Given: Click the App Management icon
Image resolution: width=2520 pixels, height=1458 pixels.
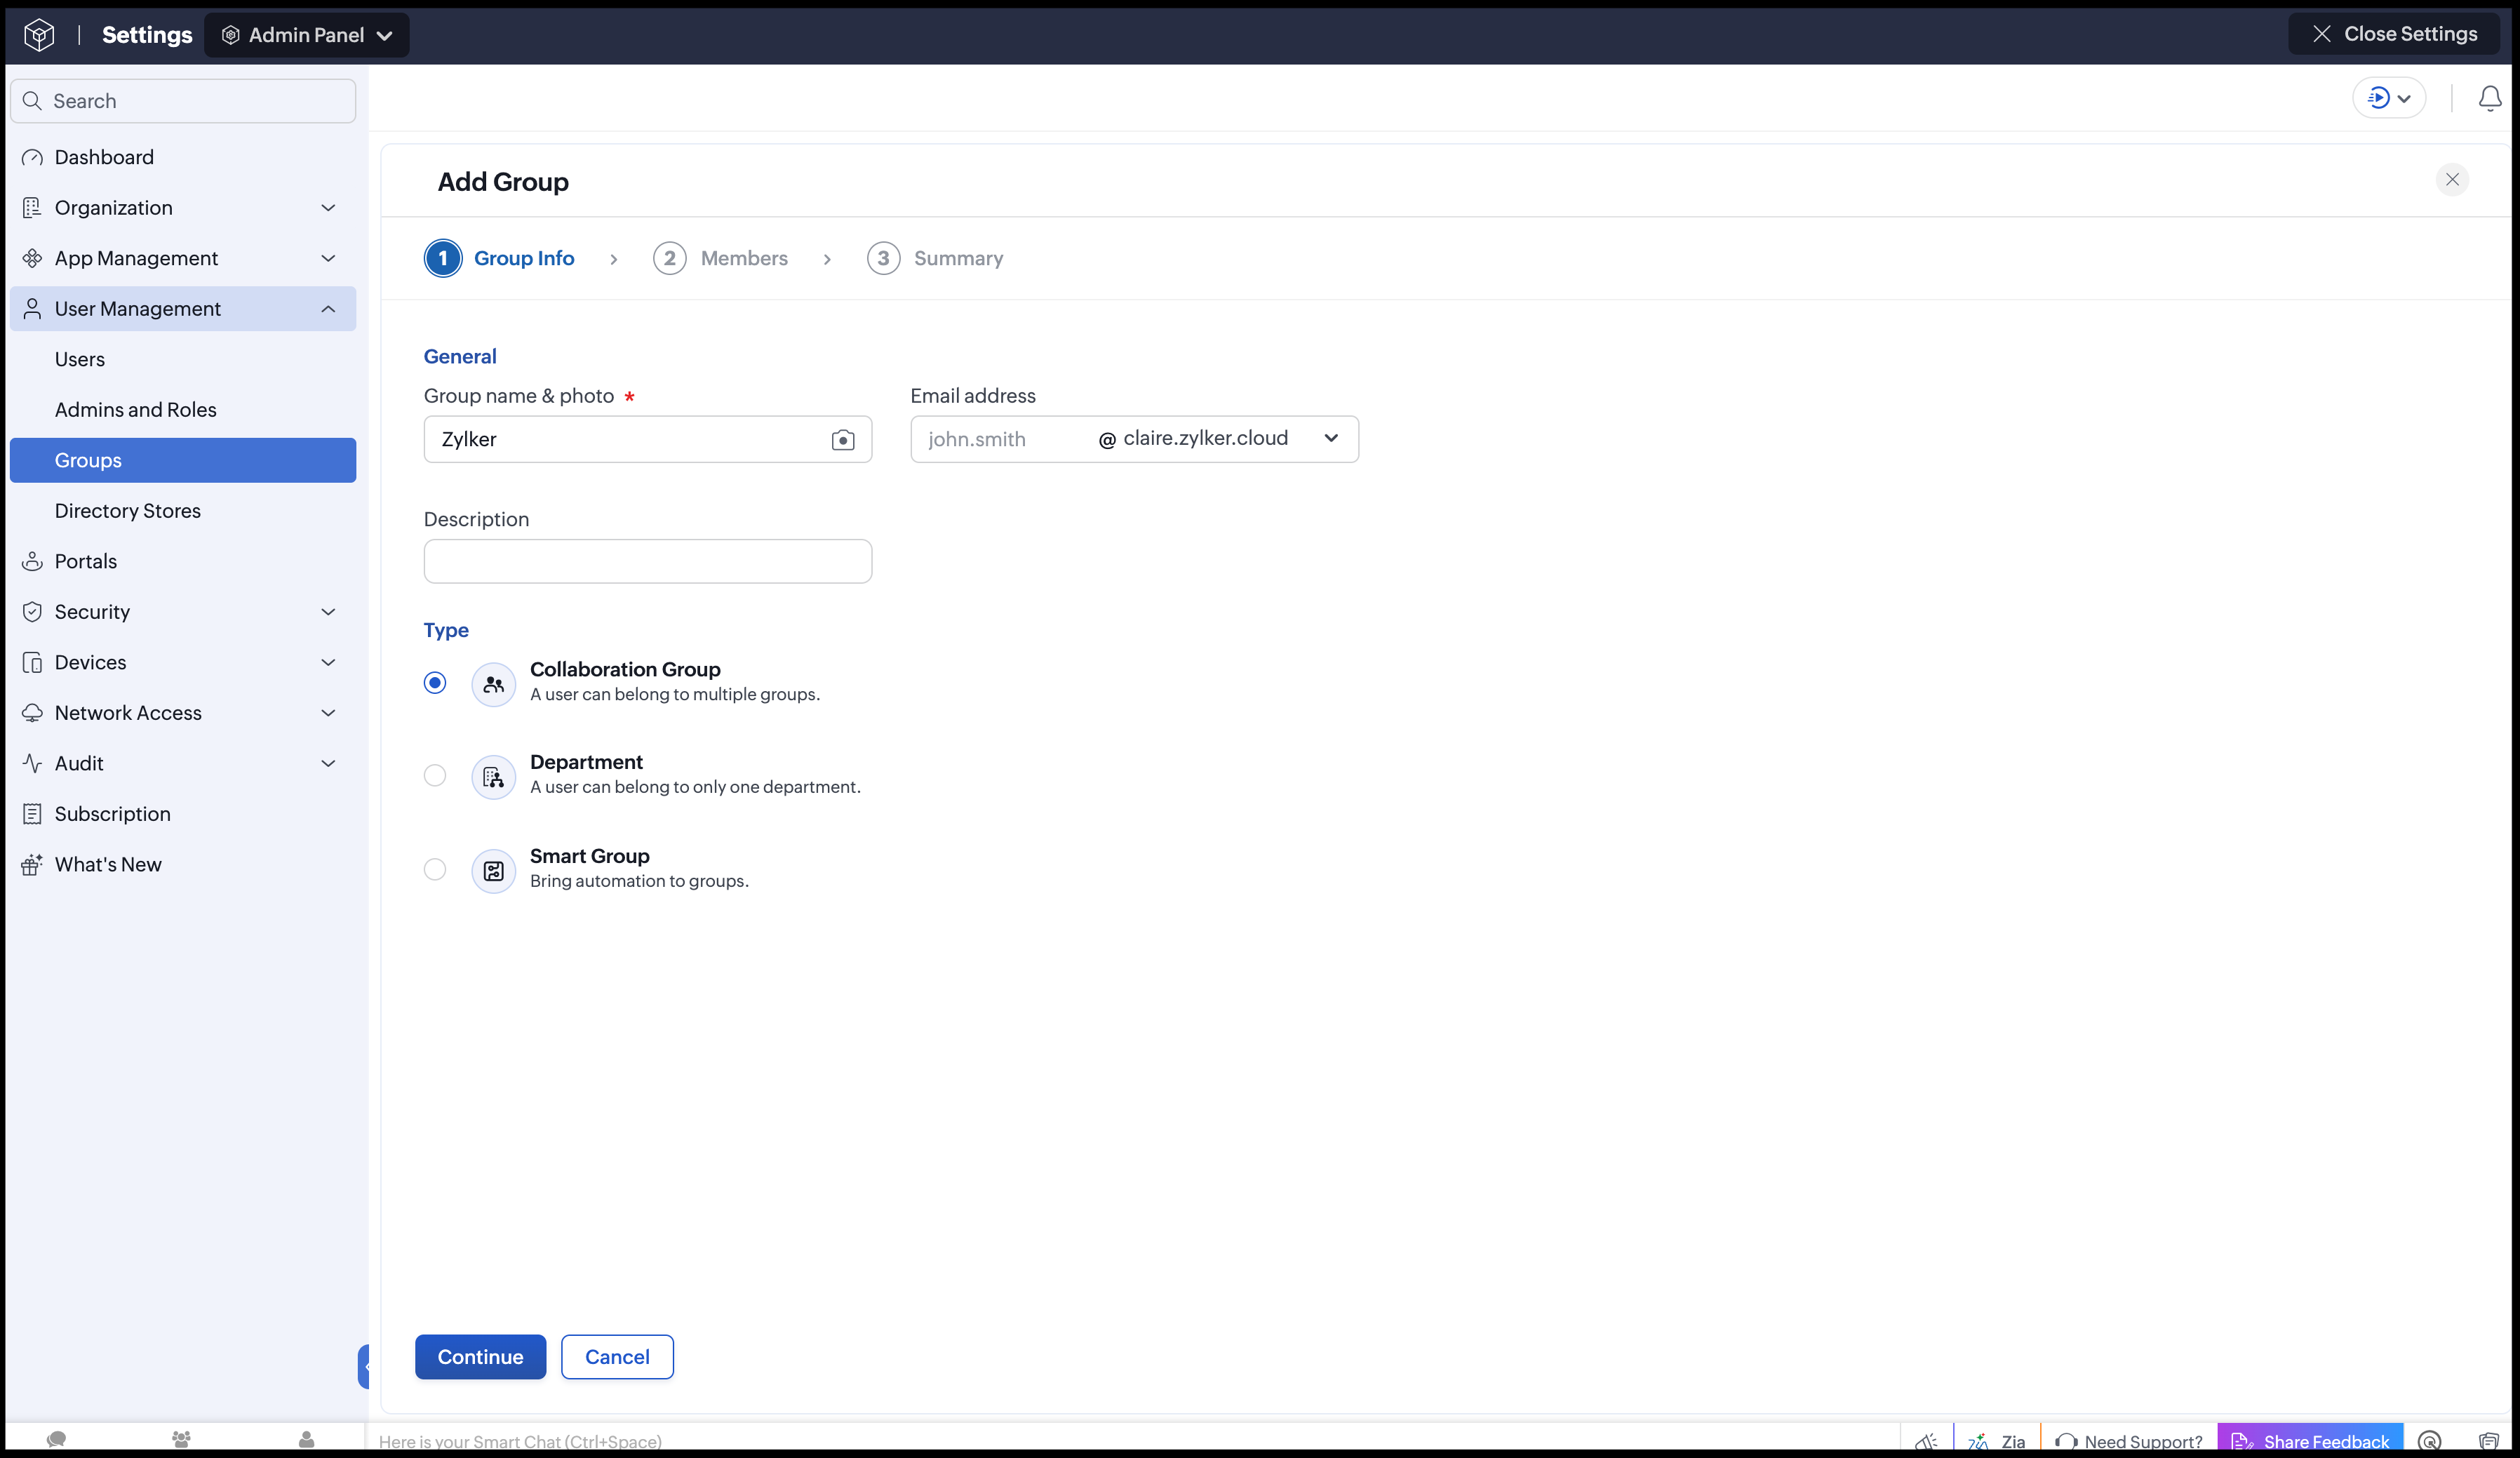Looking at the screenshot, I should (32, 258).
